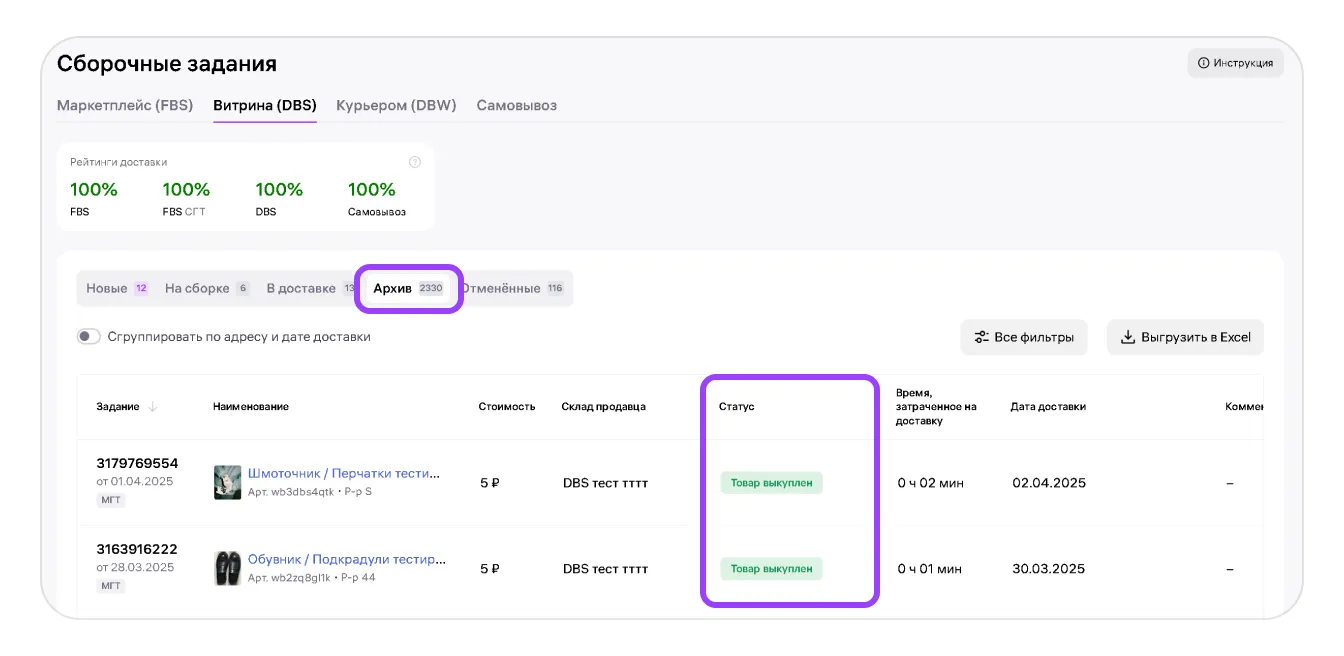The image size is (1344, 656).
Task: Open the Инструкция help button
Action: coord(1235,63)
